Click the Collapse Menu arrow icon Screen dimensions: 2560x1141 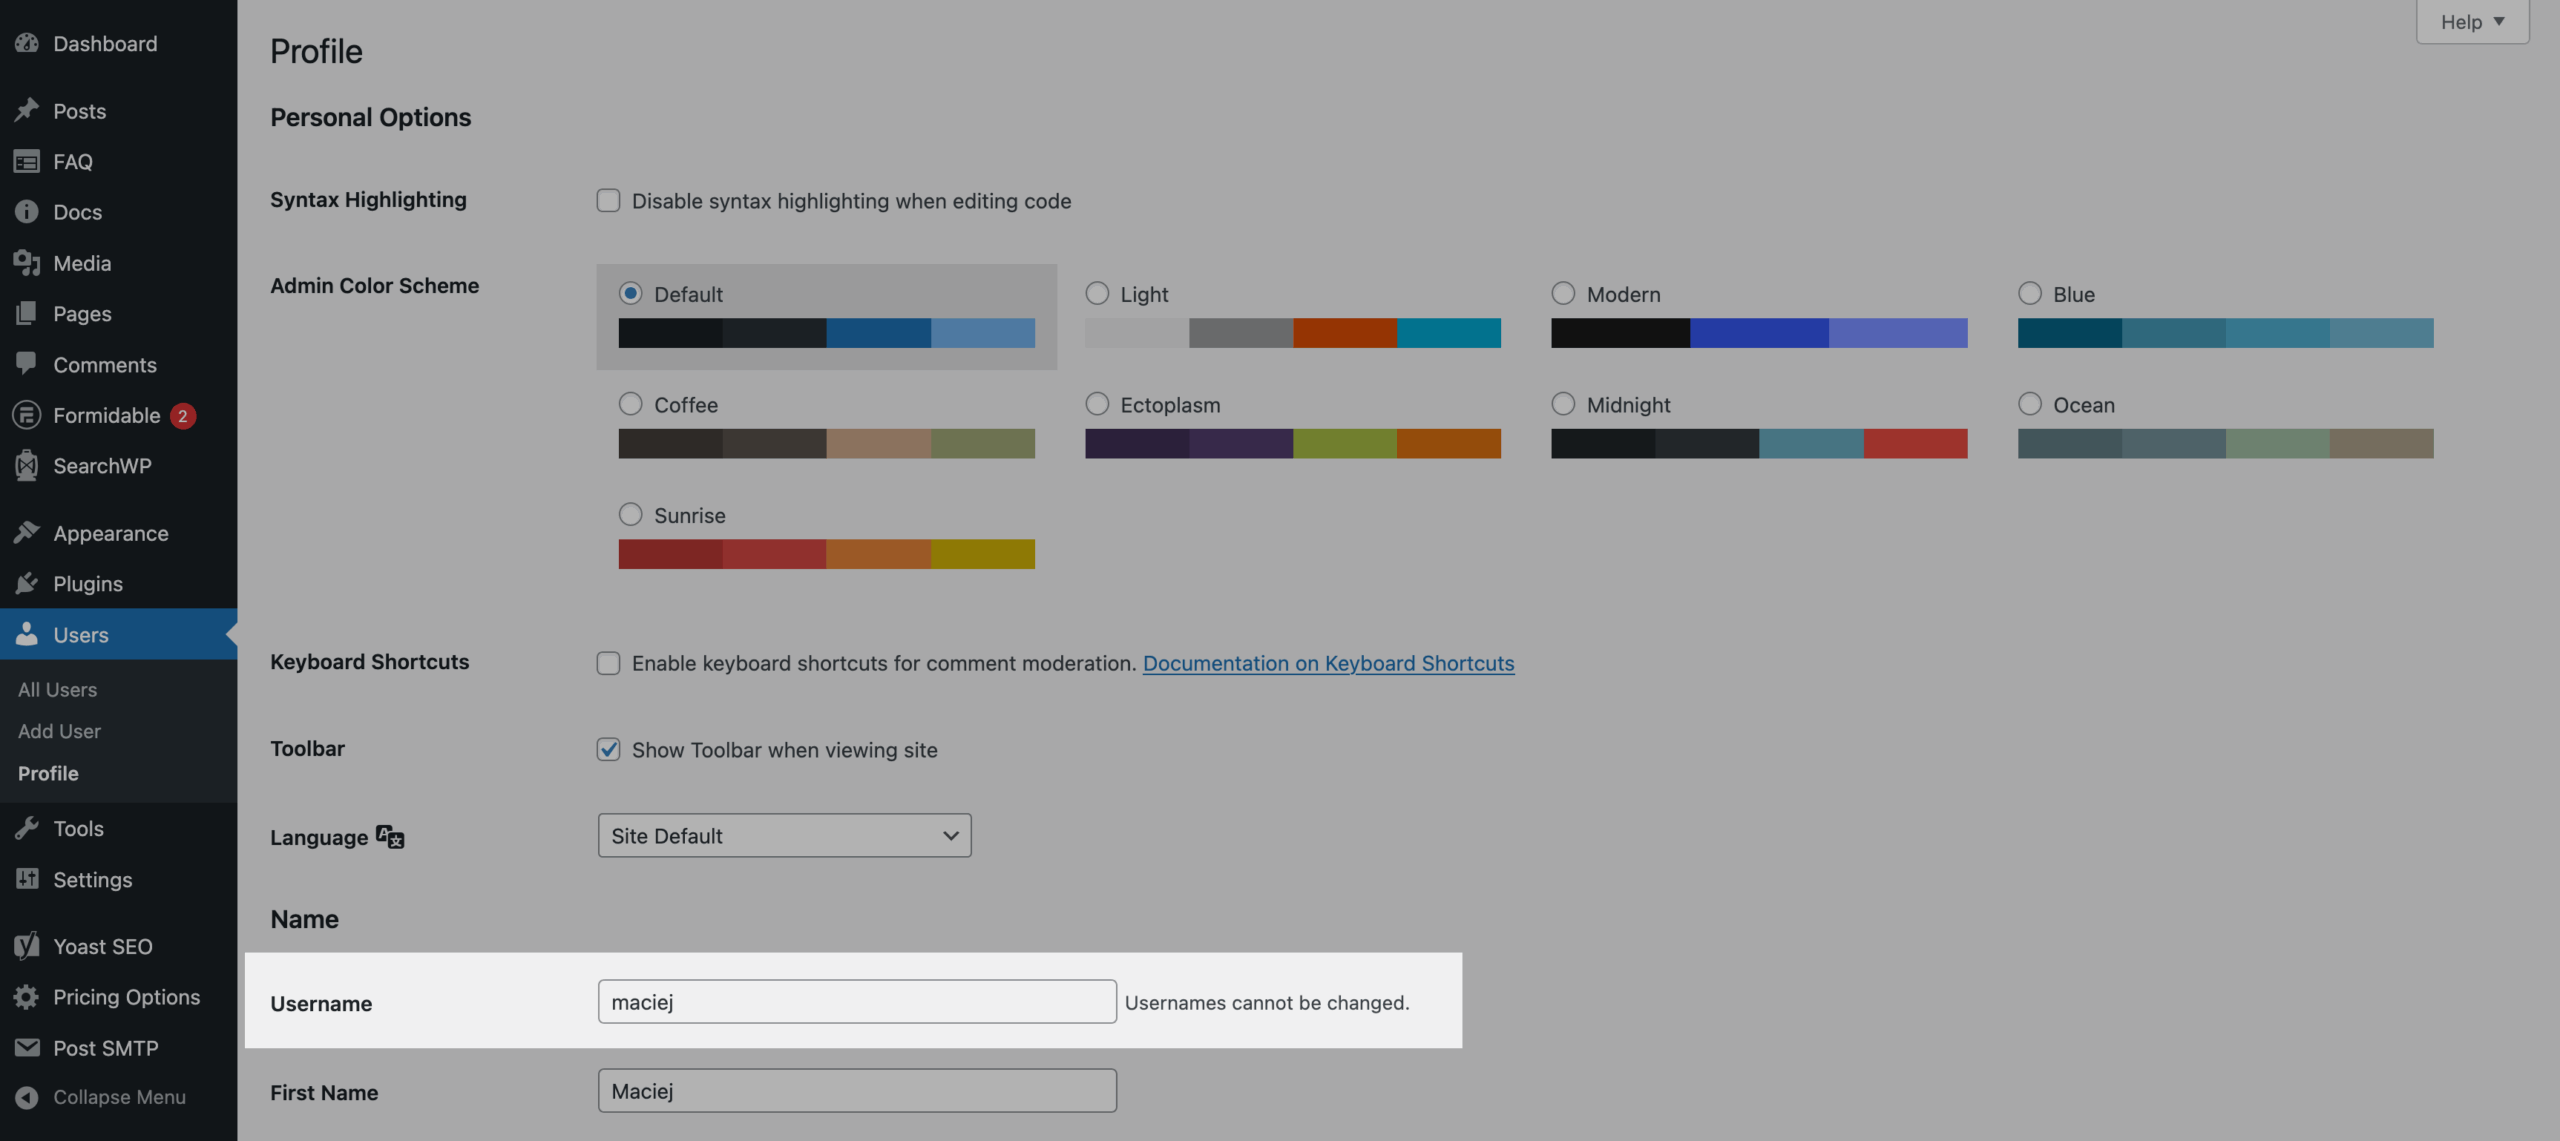27,1097
